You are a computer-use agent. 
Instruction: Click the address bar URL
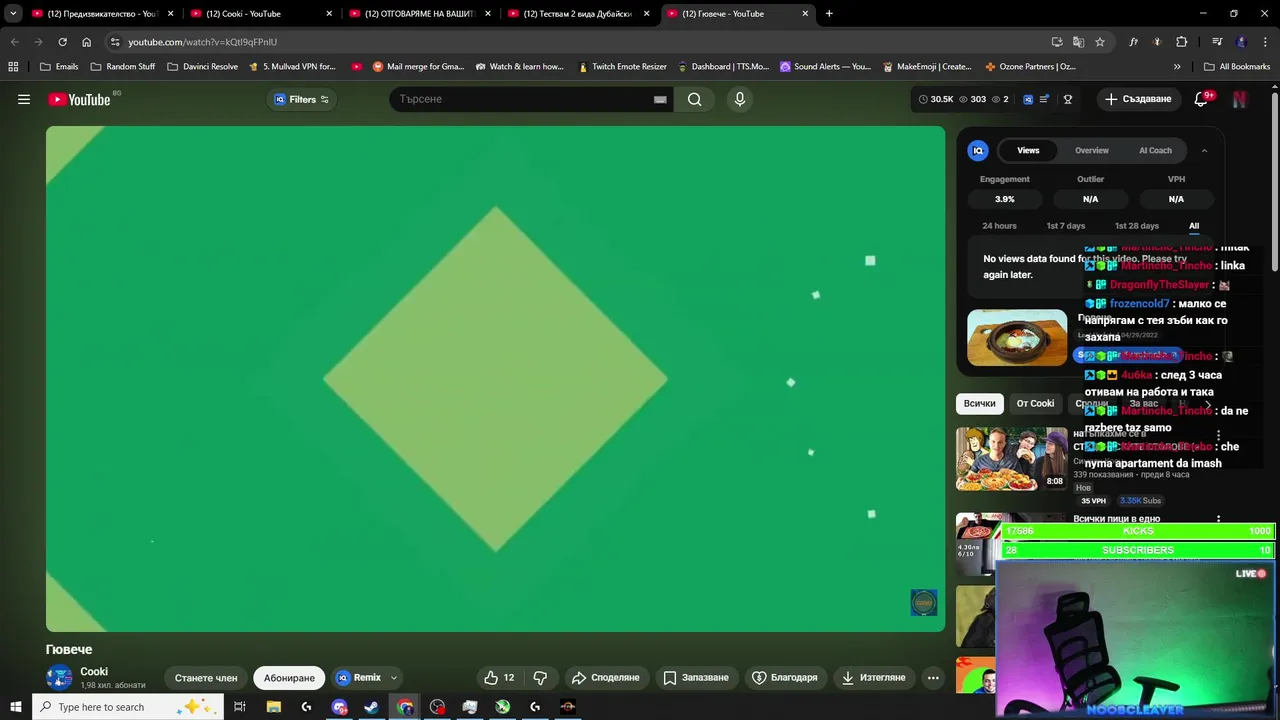tap(203, 42)
